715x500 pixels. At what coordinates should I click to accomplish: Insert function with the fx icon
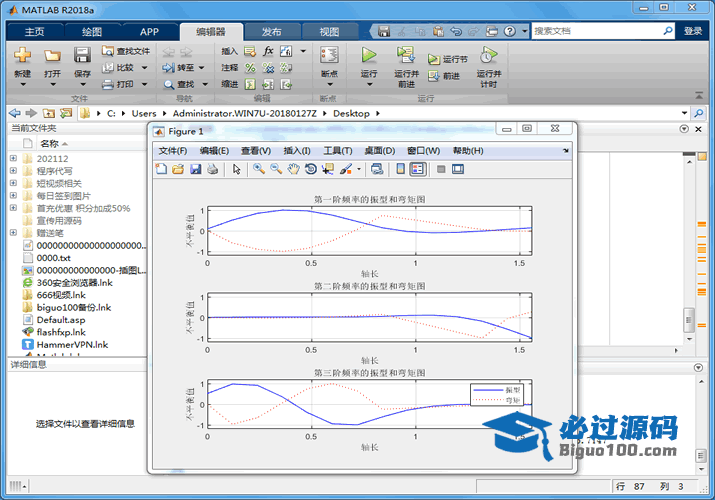(268, 51)
